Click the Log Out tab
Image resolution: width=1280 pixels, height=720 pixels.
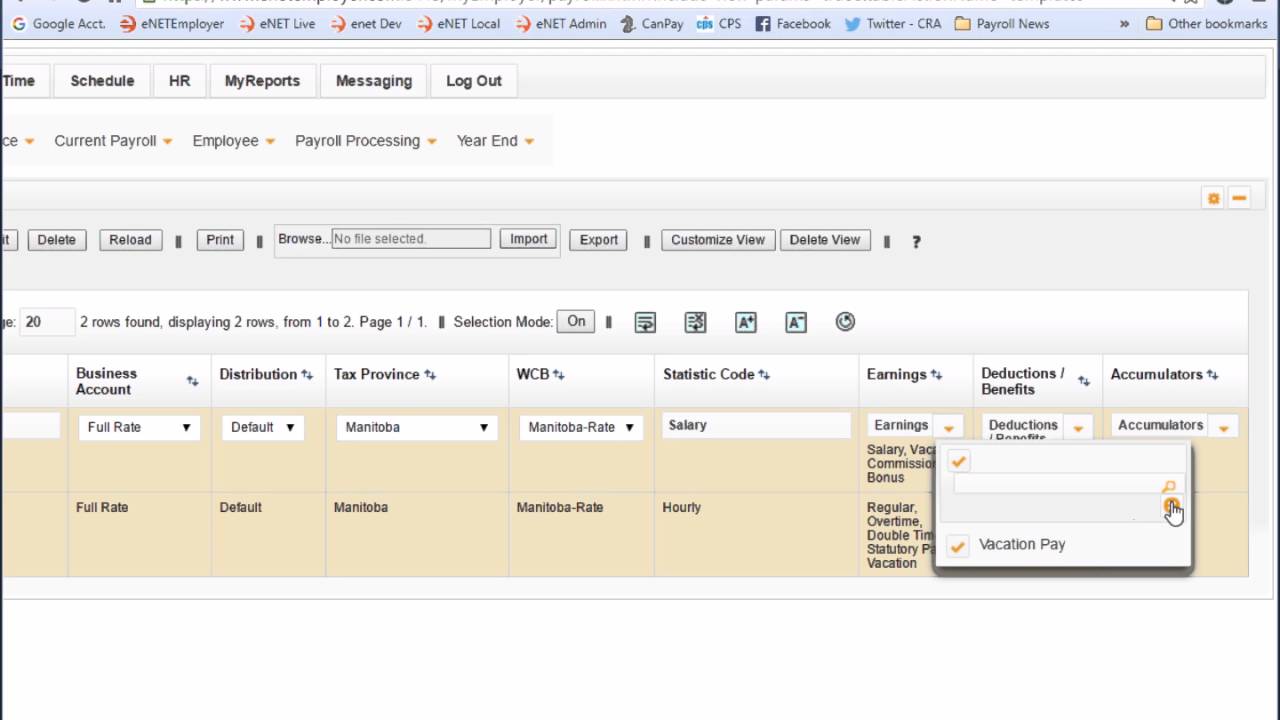473,81
